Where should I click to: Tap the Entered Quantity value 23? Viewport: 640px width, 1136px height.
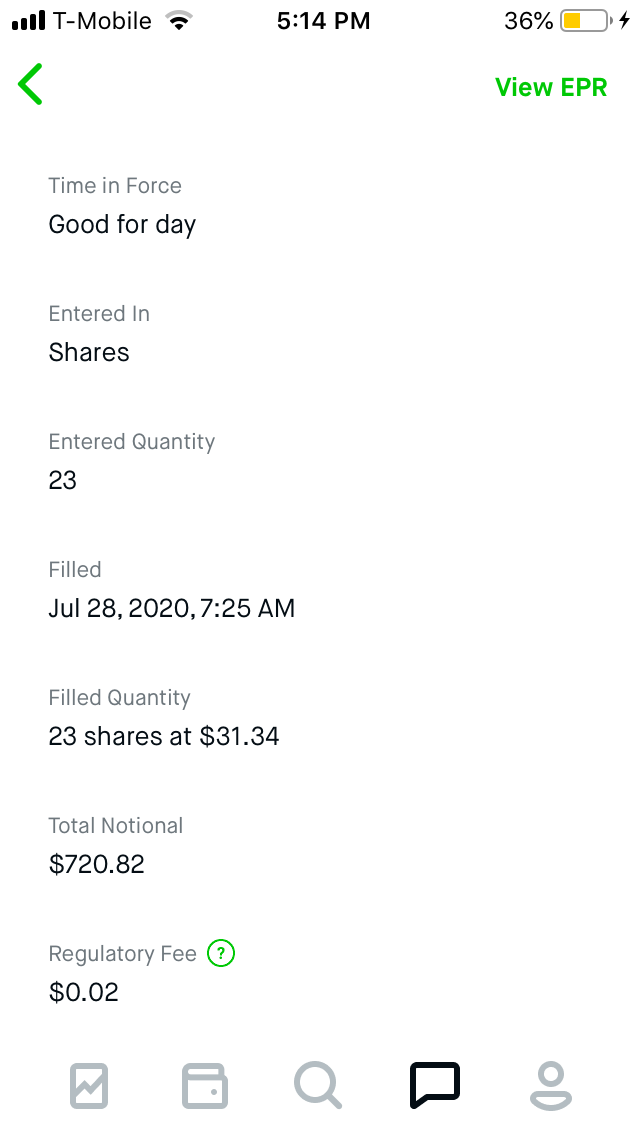63,480
